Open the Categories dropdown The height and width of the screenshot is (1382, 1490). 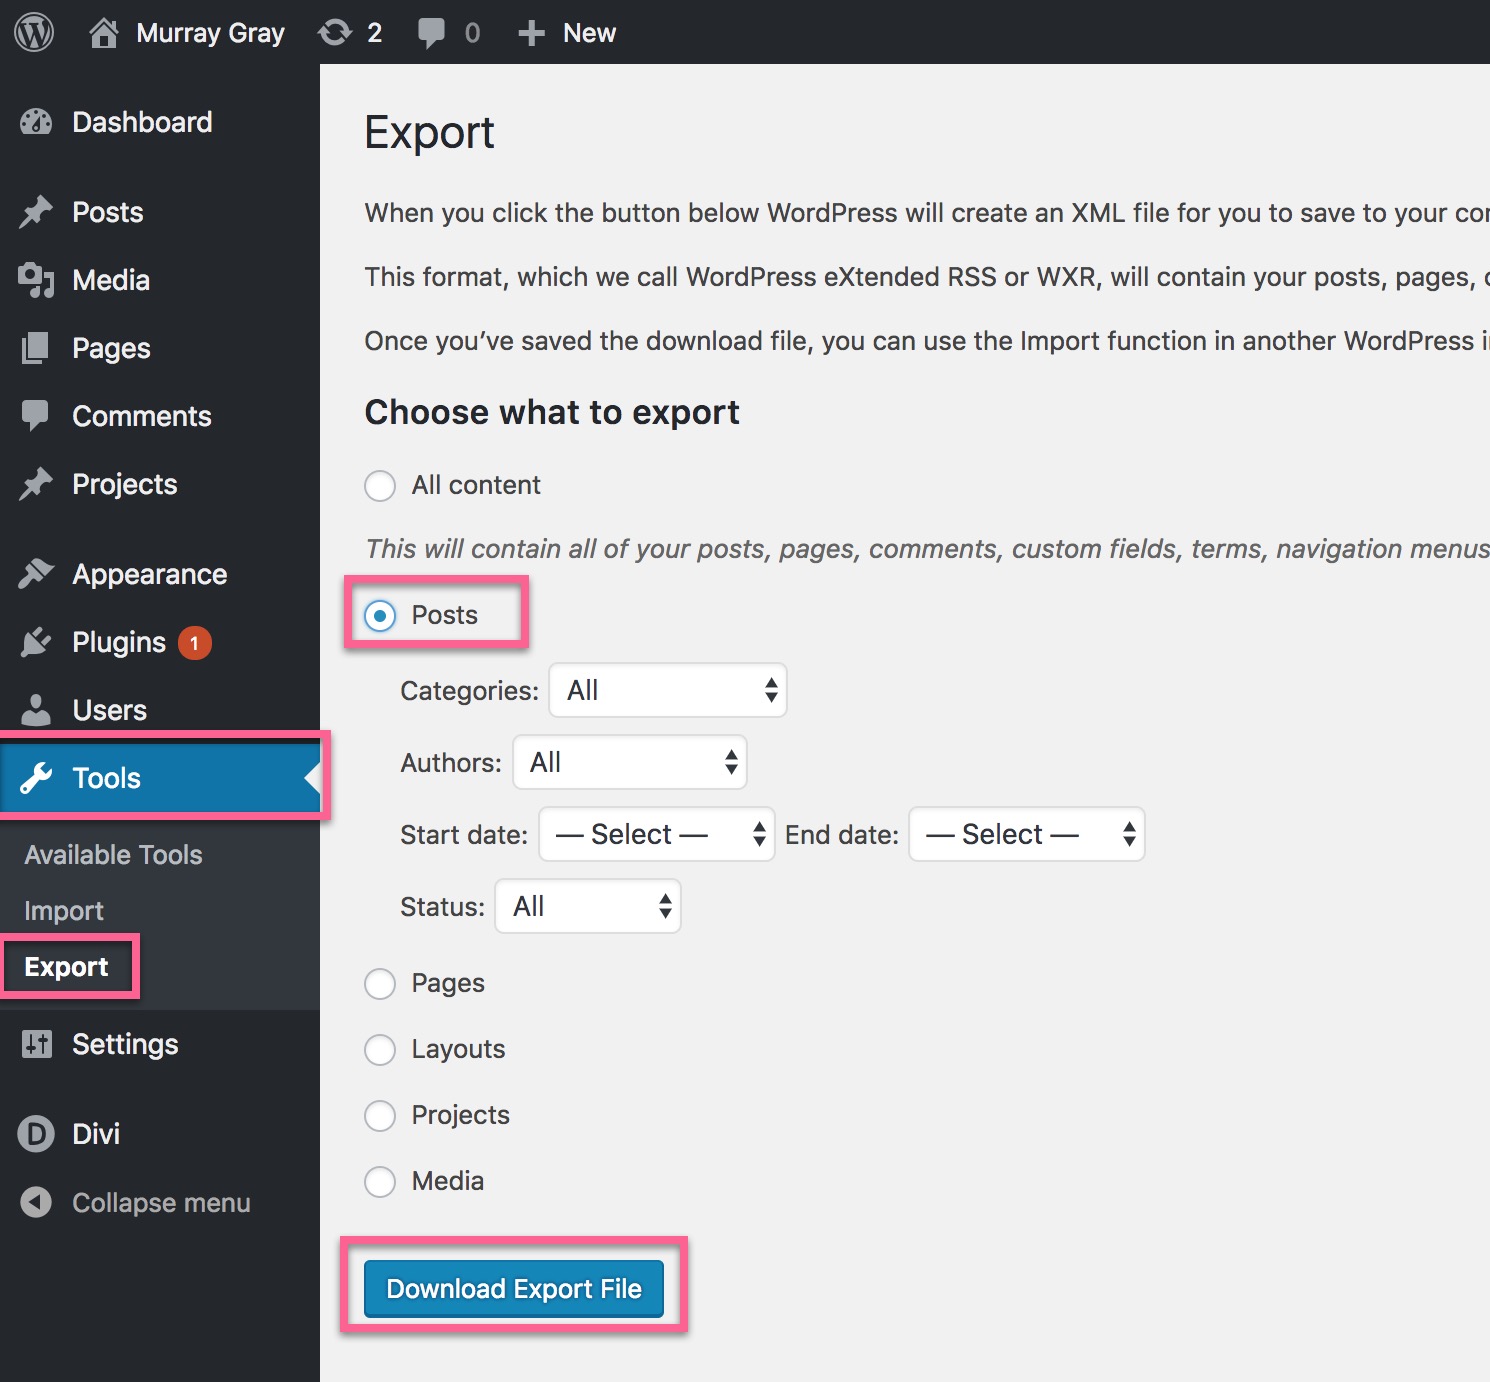[x=668, y=690]
